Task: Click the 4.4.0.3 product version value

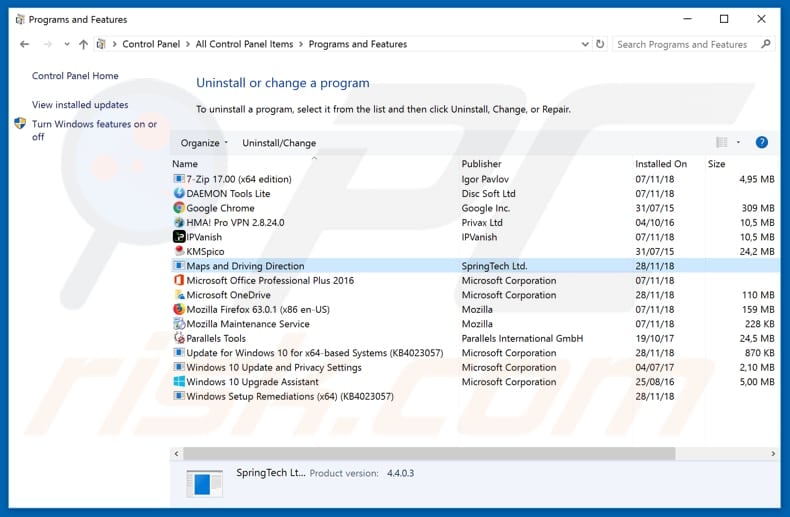Action: (401, 473)
